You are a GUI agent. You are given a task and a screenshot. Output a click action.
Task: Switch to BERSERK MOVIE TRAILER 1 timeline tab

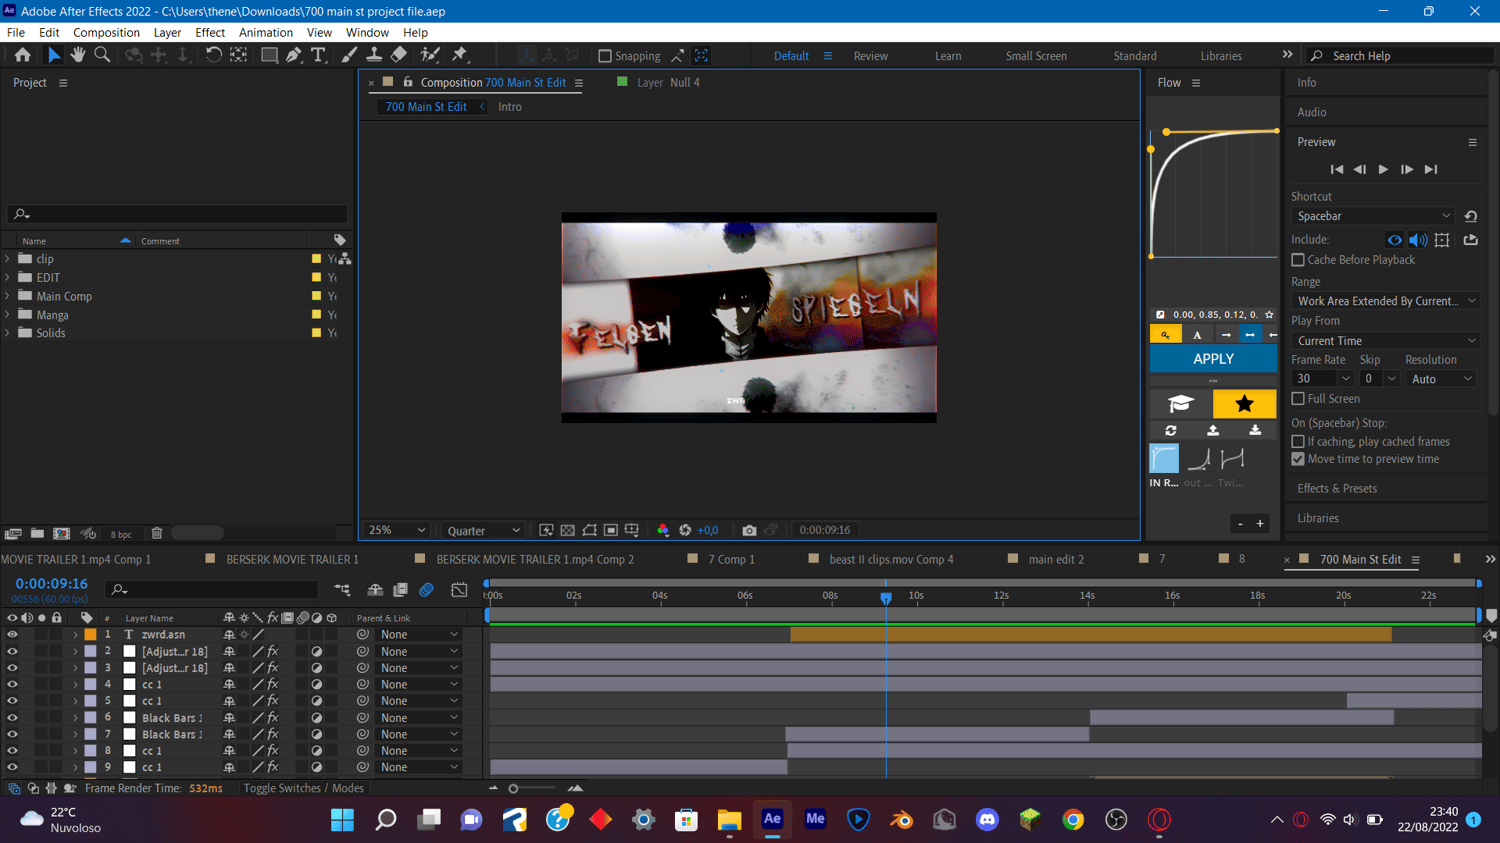pos(292,560)
